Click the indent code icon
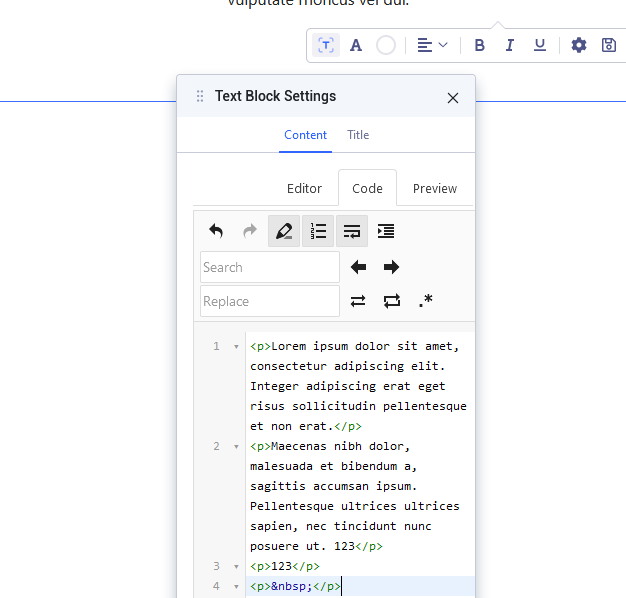This screenshot has width=626, height=598. tap(386, 231)
